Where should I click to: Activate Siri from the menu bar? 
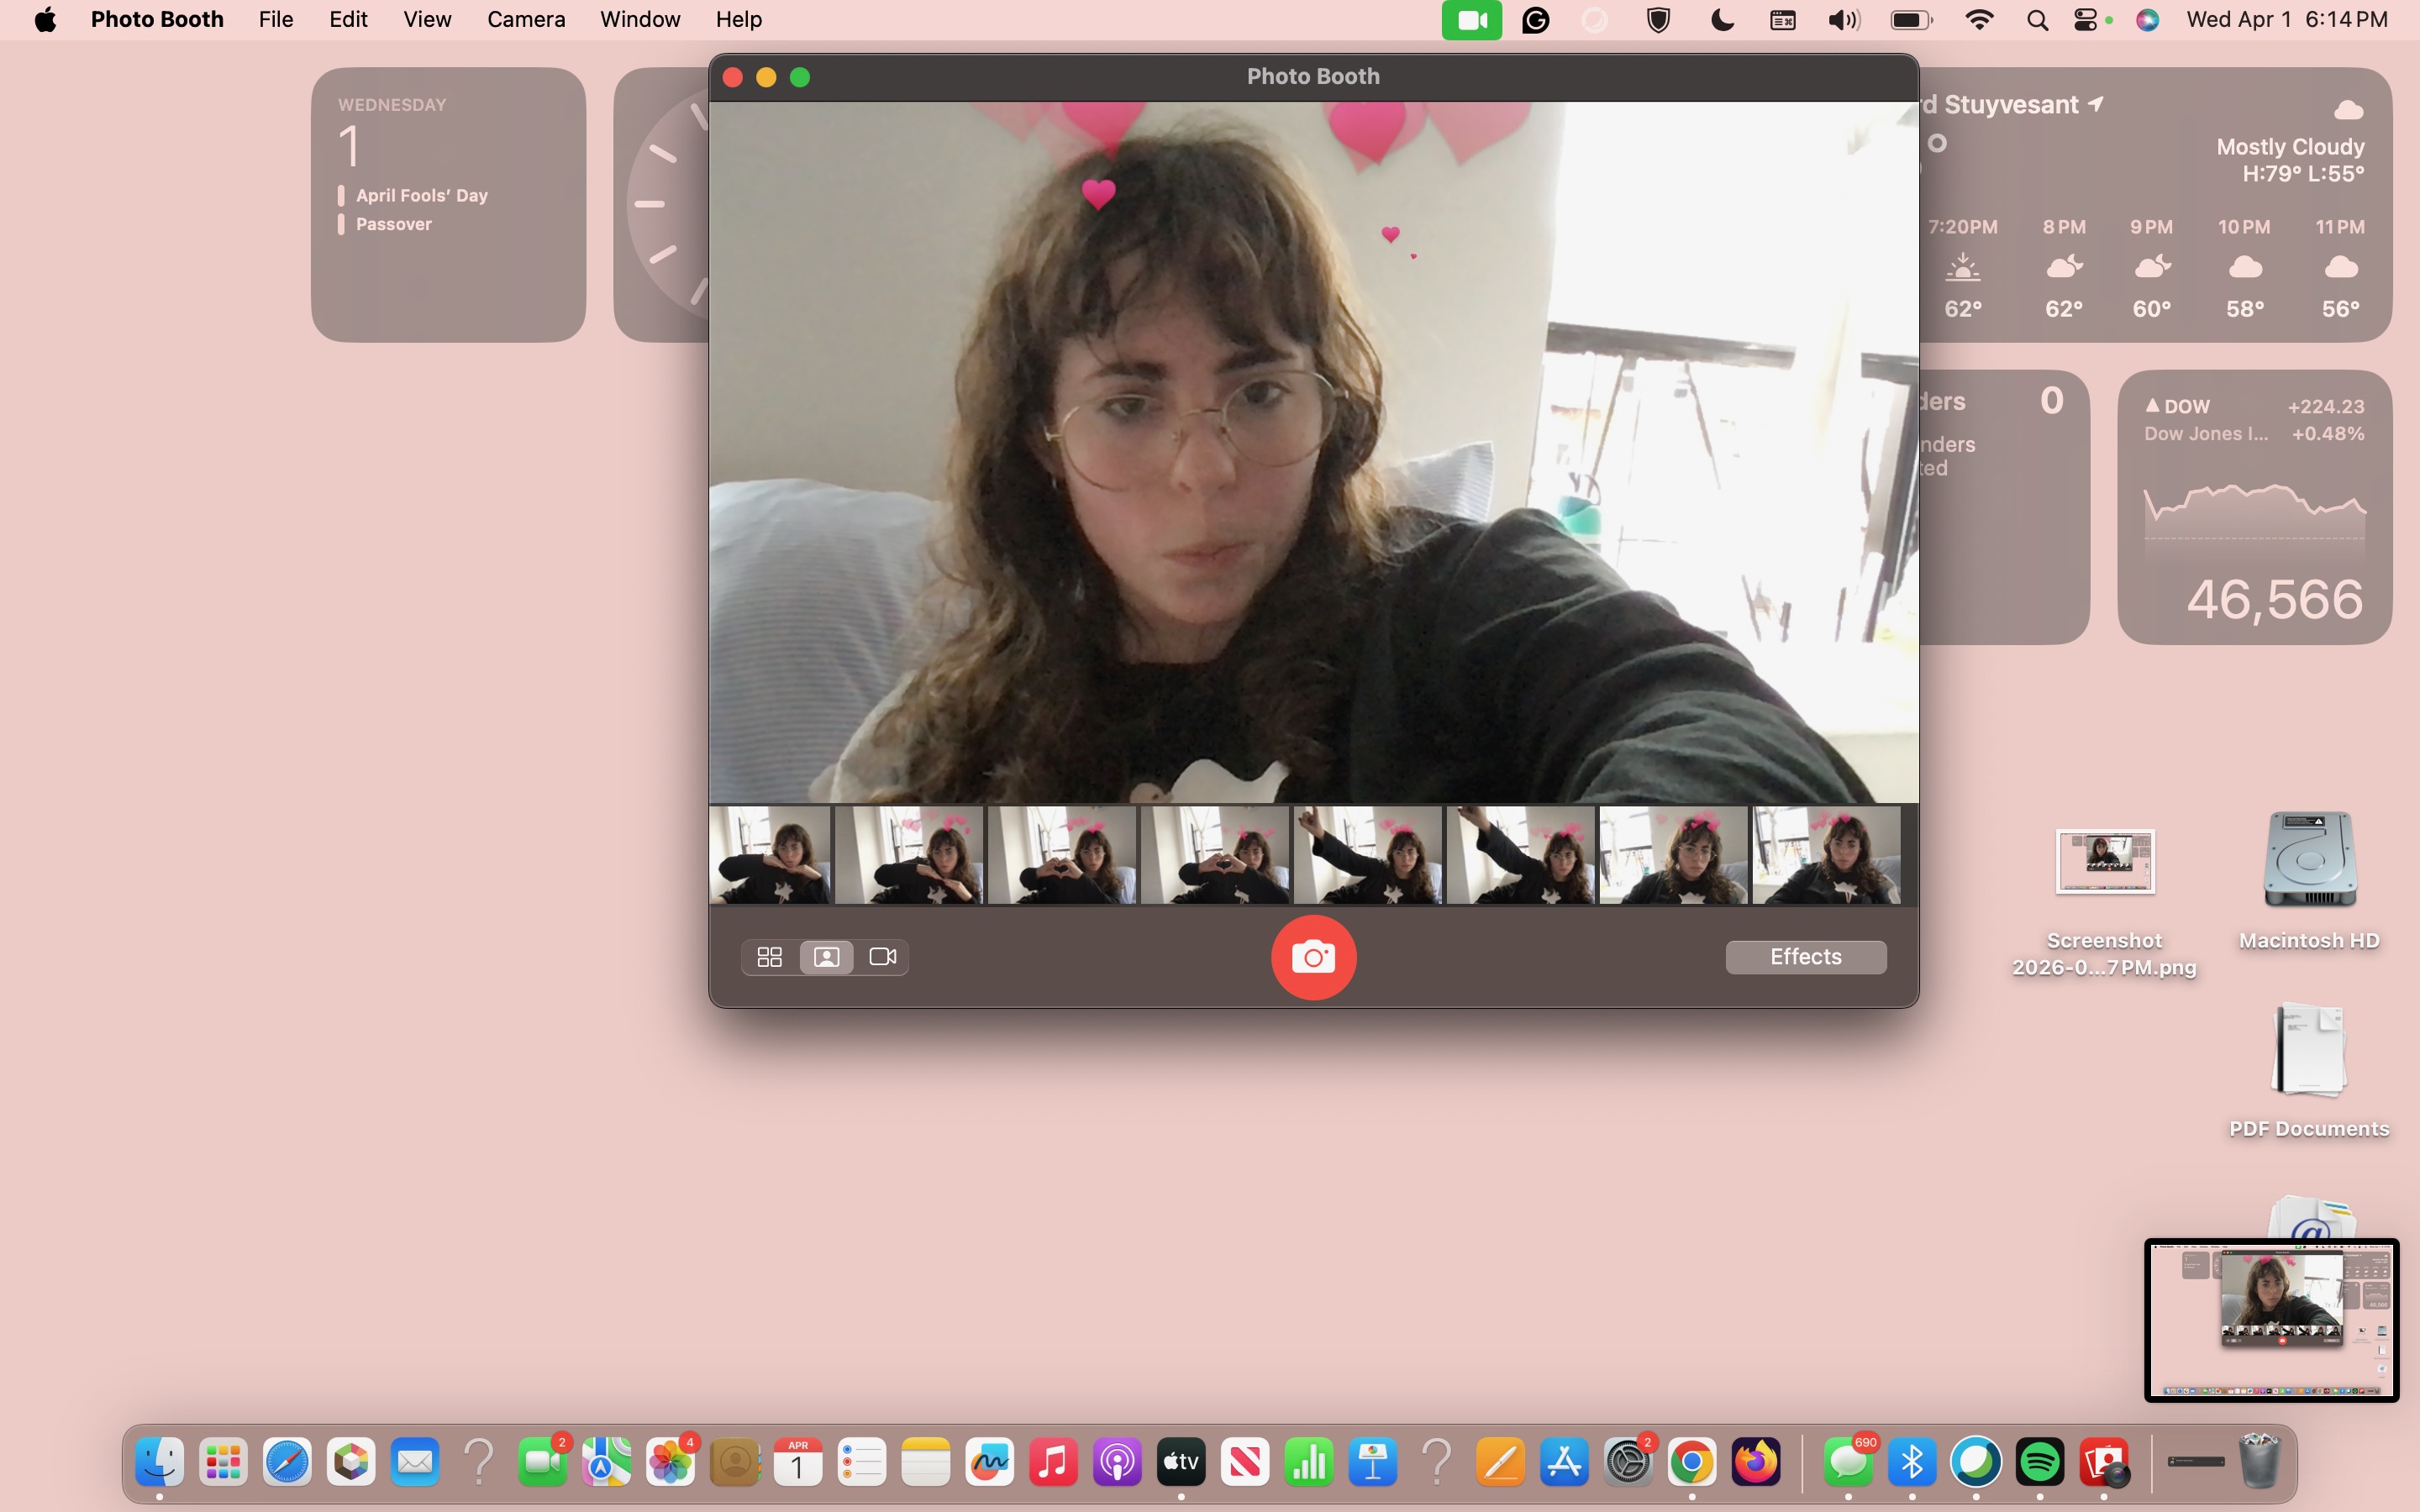coord(2147,19)
